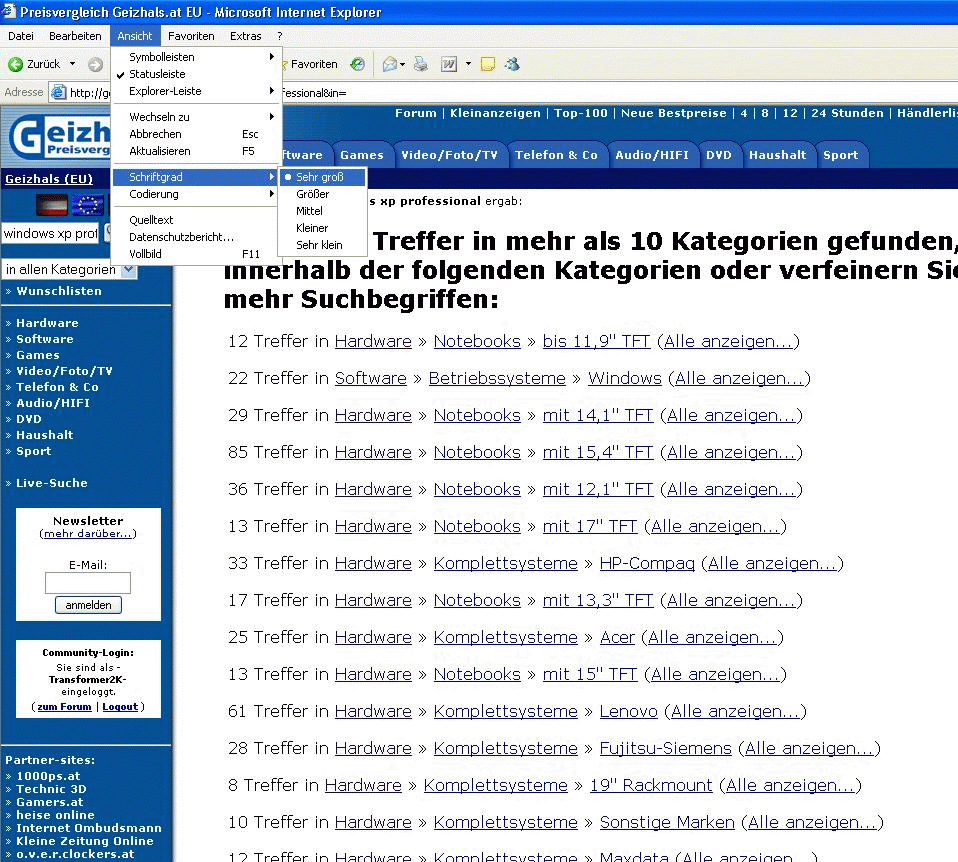Click the Geizhals Preisvergleich logo
The image size is (958, 862).
tap(60, 138)
